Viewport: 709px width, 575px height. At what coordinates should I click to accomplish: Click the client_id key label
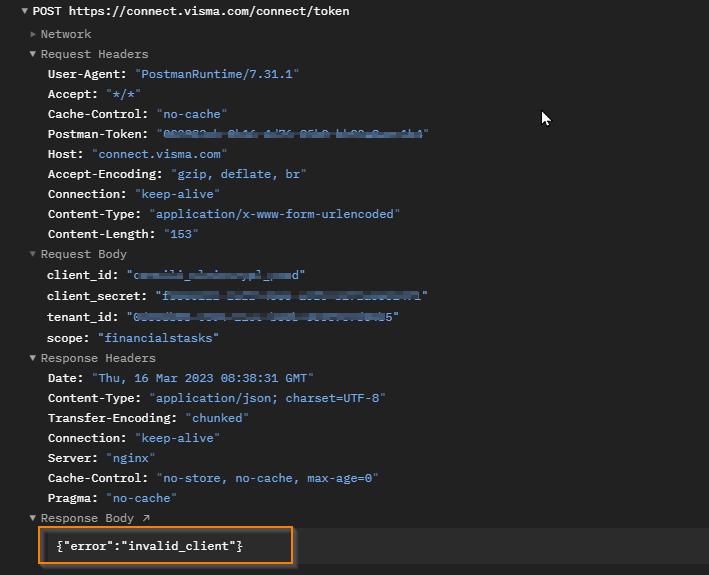83,275
